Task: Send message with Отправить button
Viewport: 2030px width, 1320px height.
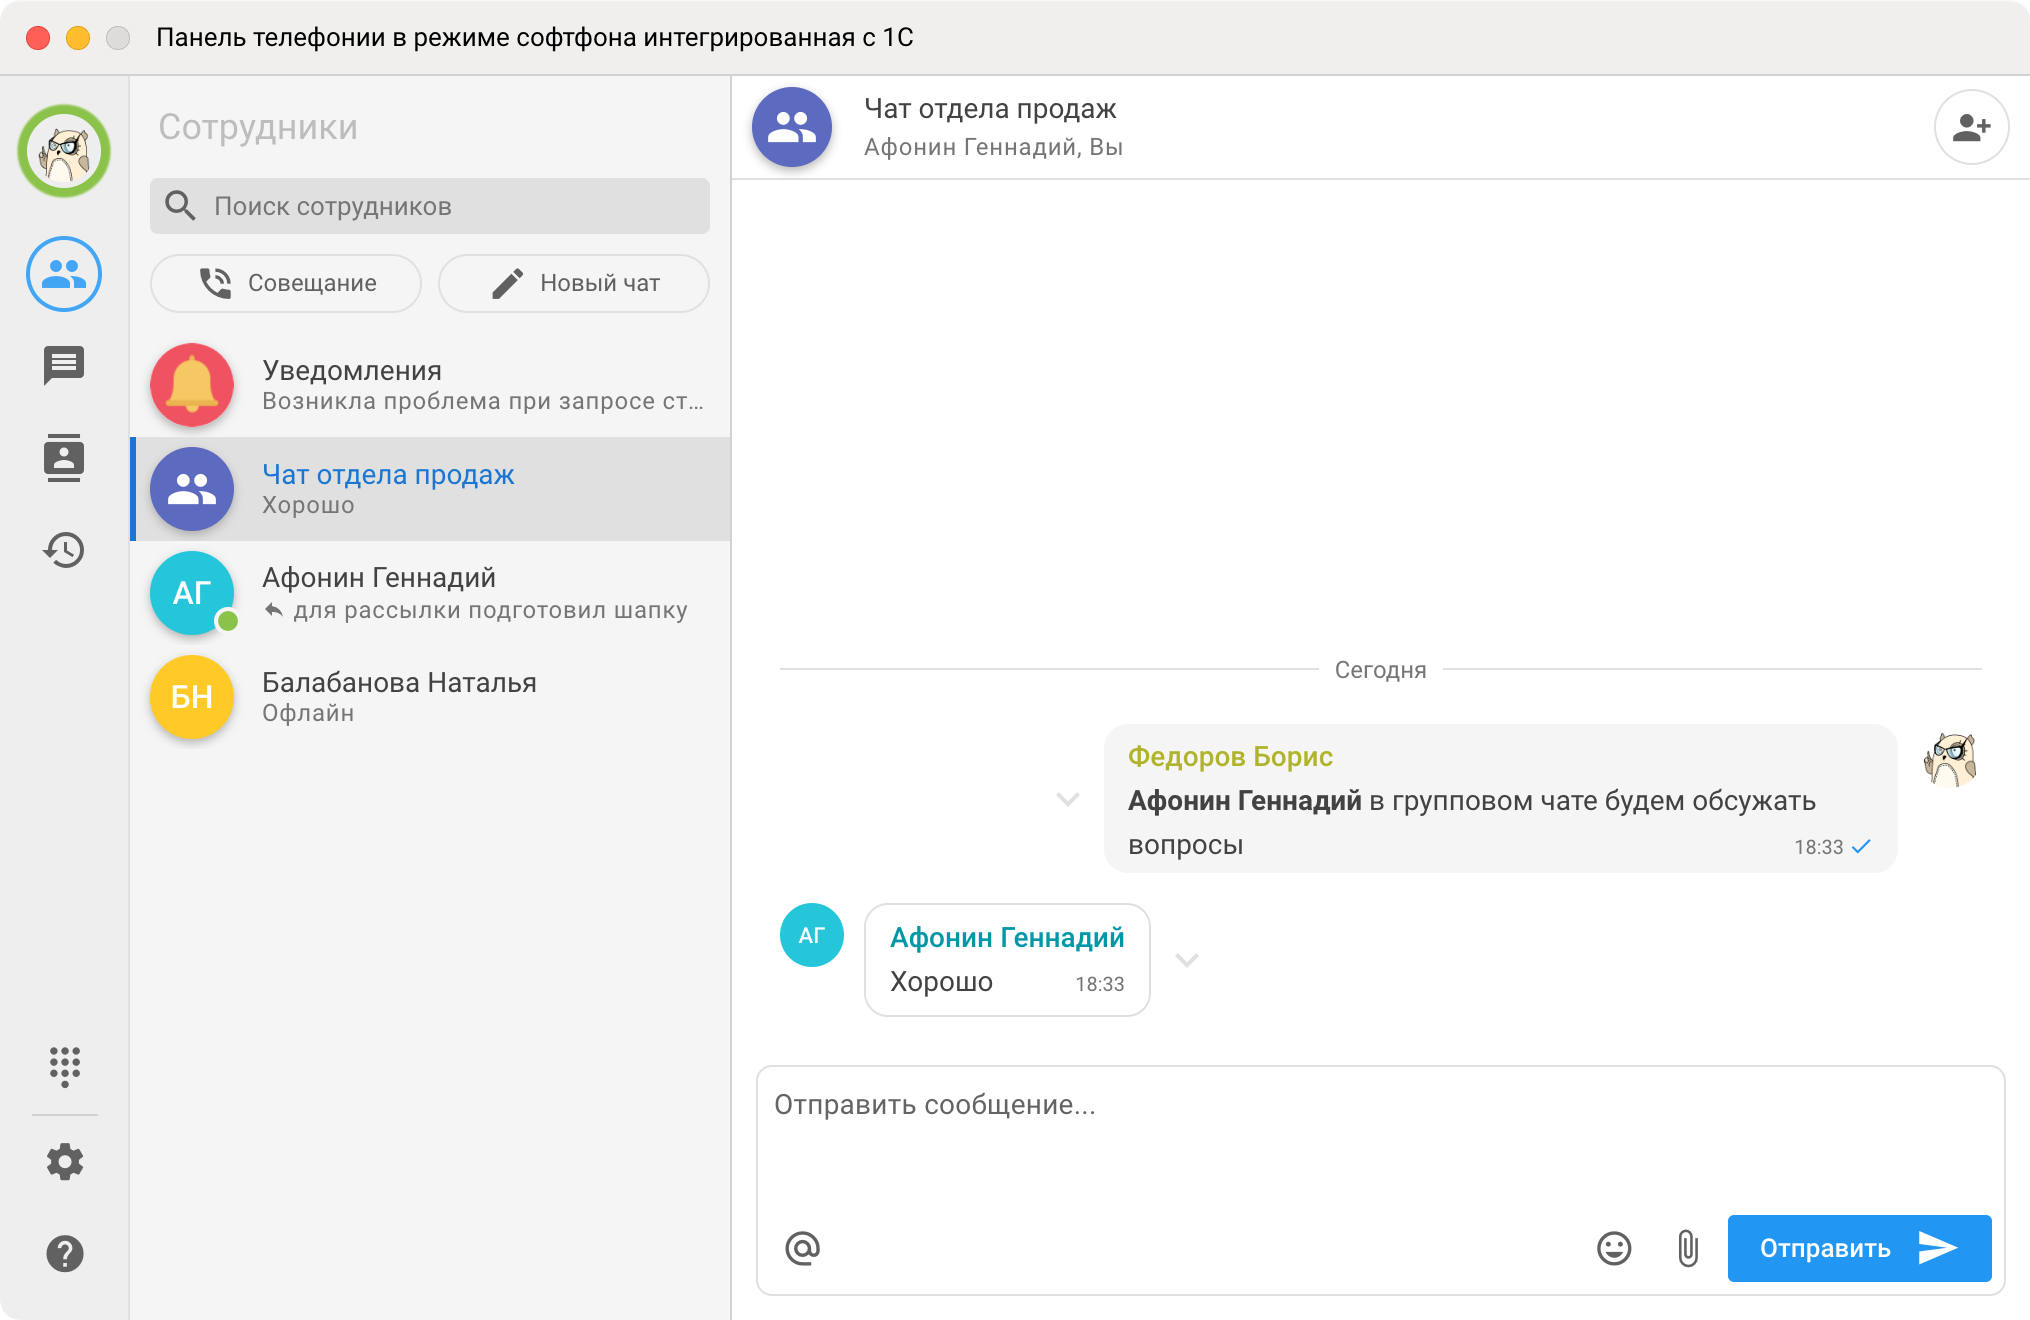Action: [1859, 1248]
